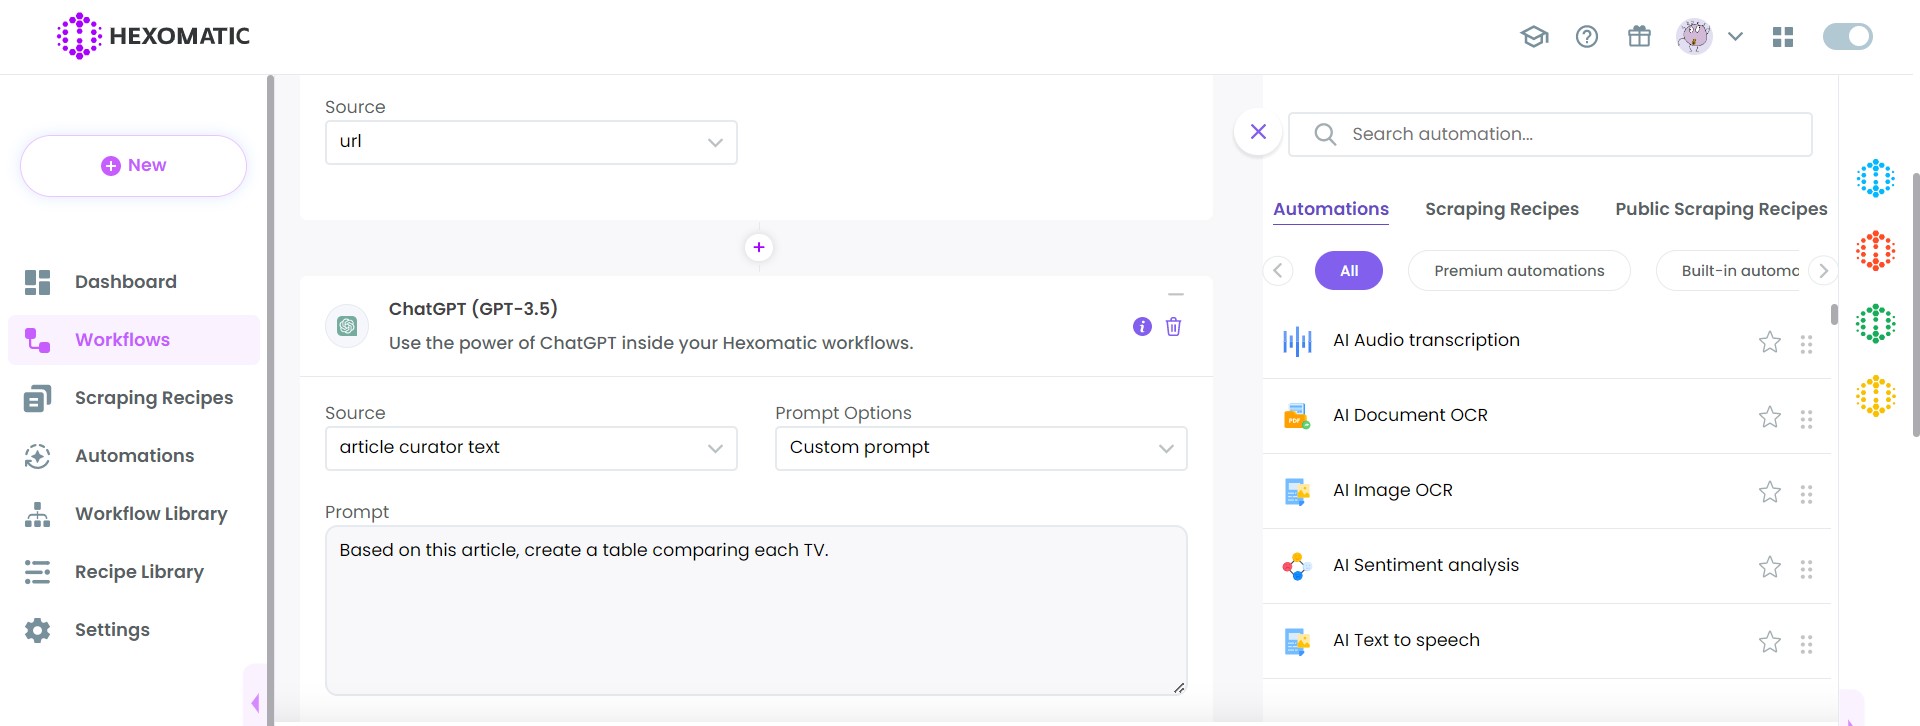
Task: Switch to the Automations tab
Action: pyautogui.click(x=1331, y=209)
